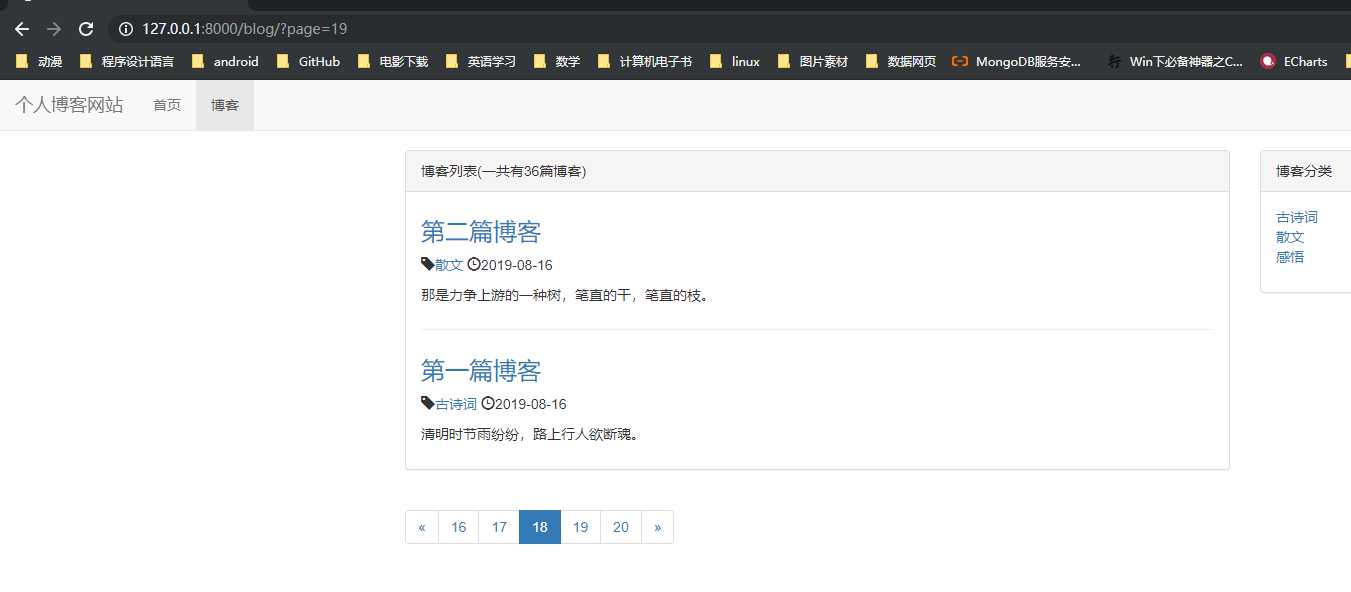
Task: Open the 程序设计语言 bookmark folder
Action: (126, 61)
